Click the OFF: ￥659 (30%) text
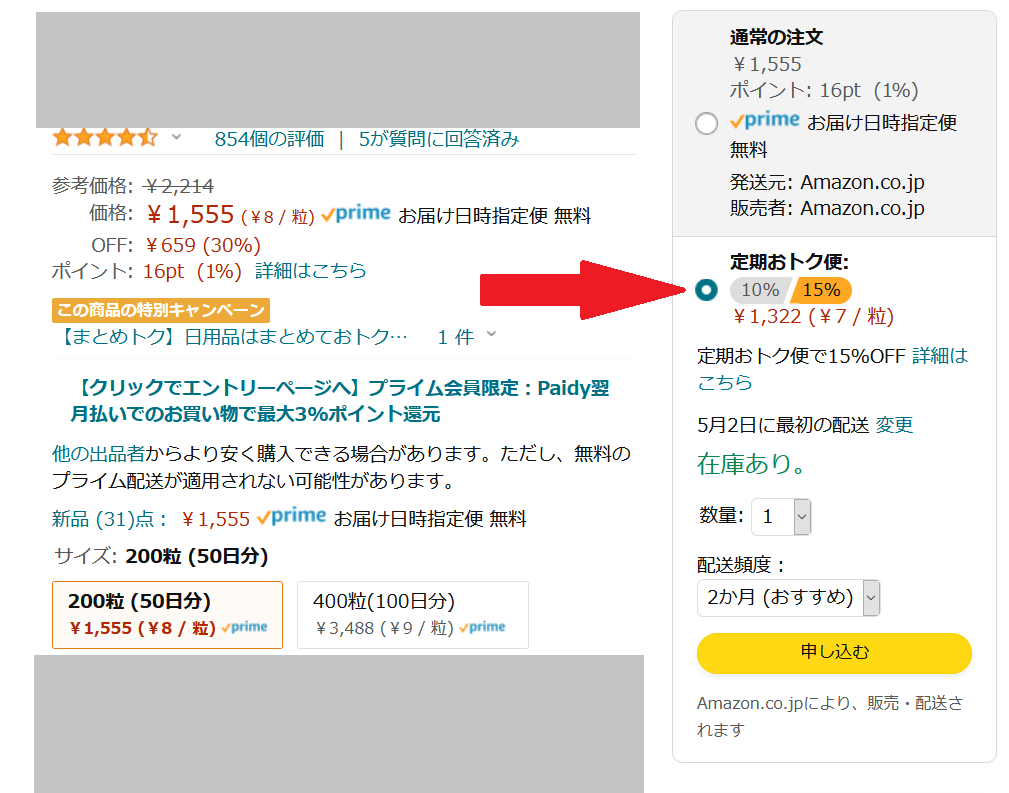The image size is (1009, 793). pos(176,245)
